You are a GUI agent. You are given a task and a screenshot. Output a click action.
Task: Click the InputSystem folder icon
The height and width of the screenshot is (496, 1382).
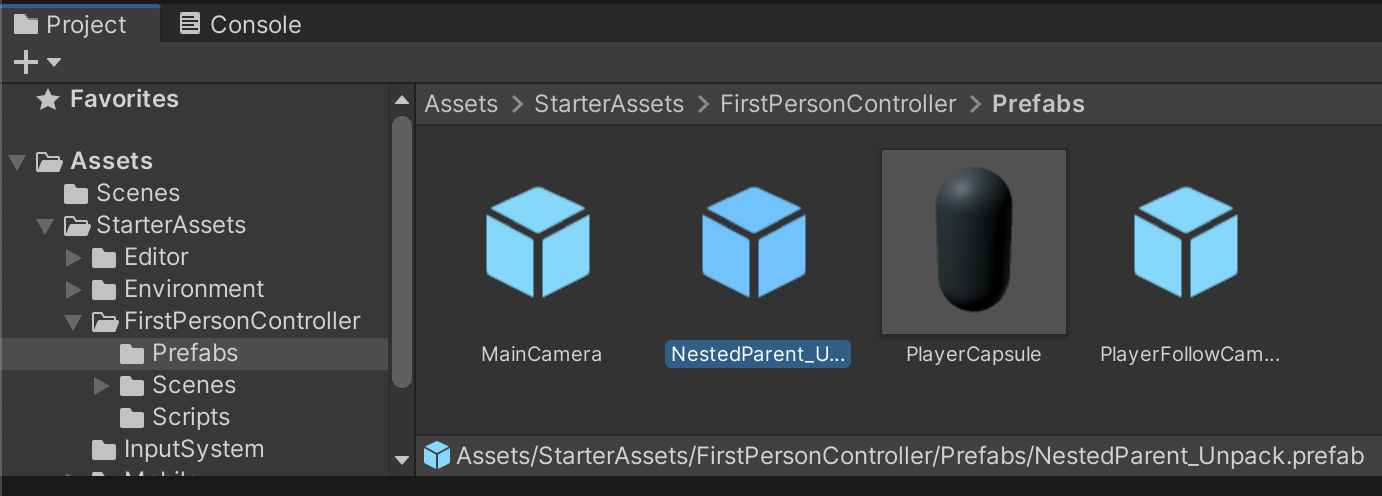(x=104, y=449)
